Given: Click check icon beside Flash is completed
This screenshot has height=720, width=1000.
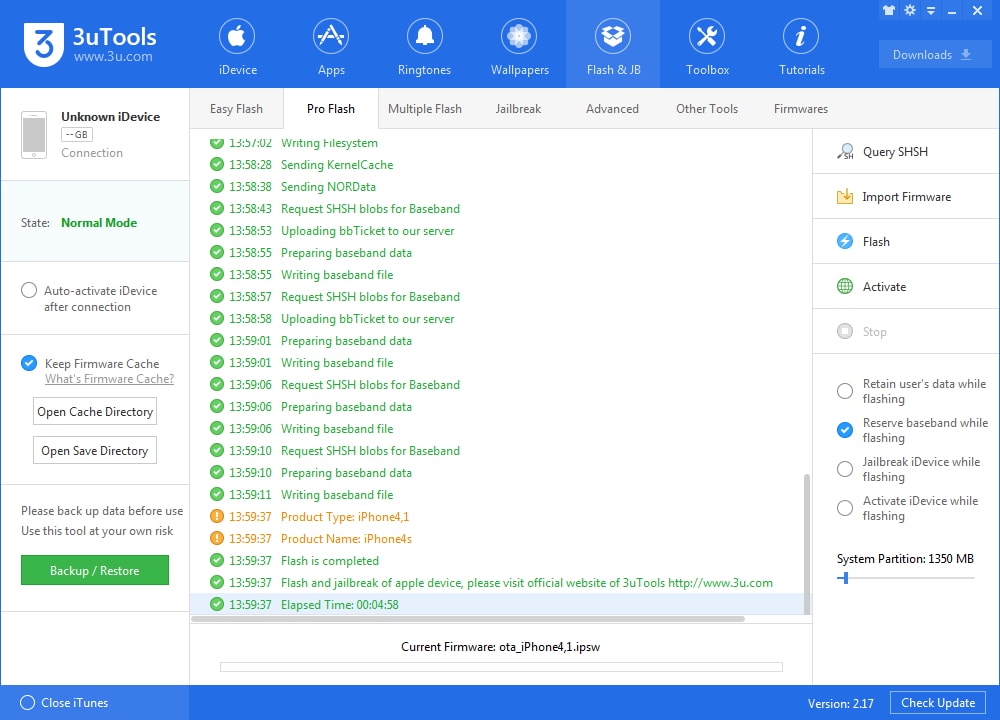Looking at the screenshot, I should coord(217,560).
